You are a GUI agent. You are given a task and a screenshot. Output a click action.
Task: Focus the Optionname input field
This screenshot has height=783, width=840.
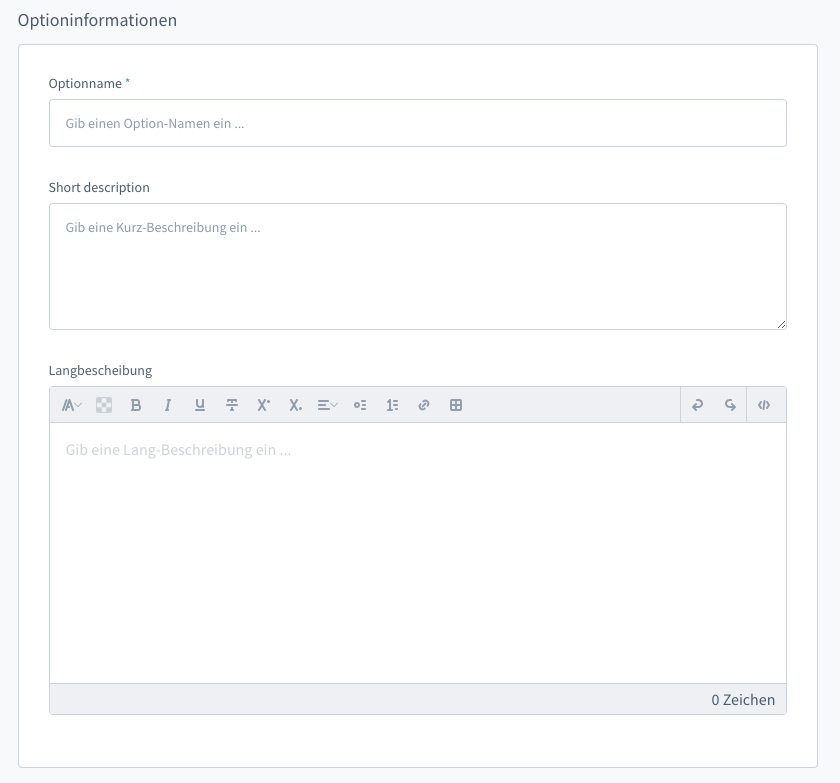417,123
